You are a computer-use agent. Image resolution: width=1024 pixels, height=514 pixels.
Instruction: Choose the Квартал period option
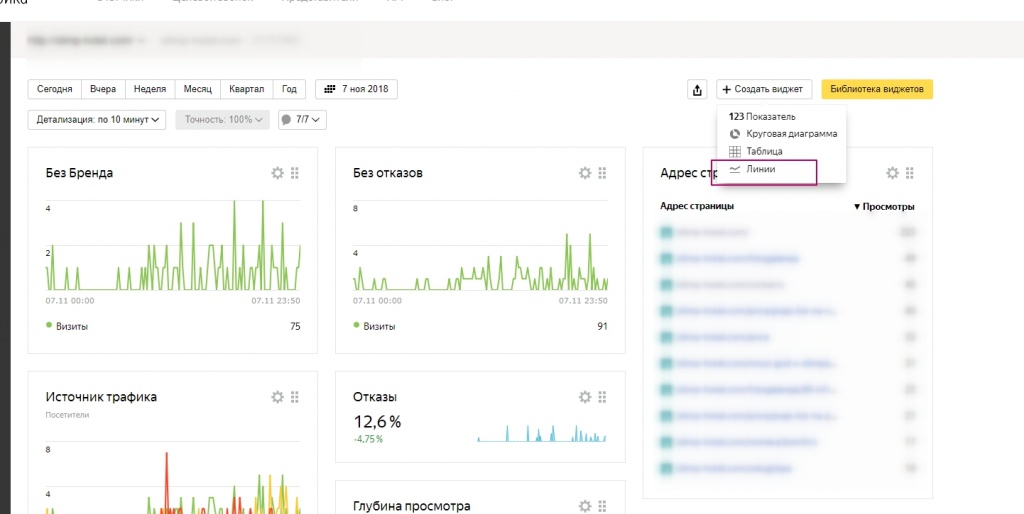click(246, 89)
